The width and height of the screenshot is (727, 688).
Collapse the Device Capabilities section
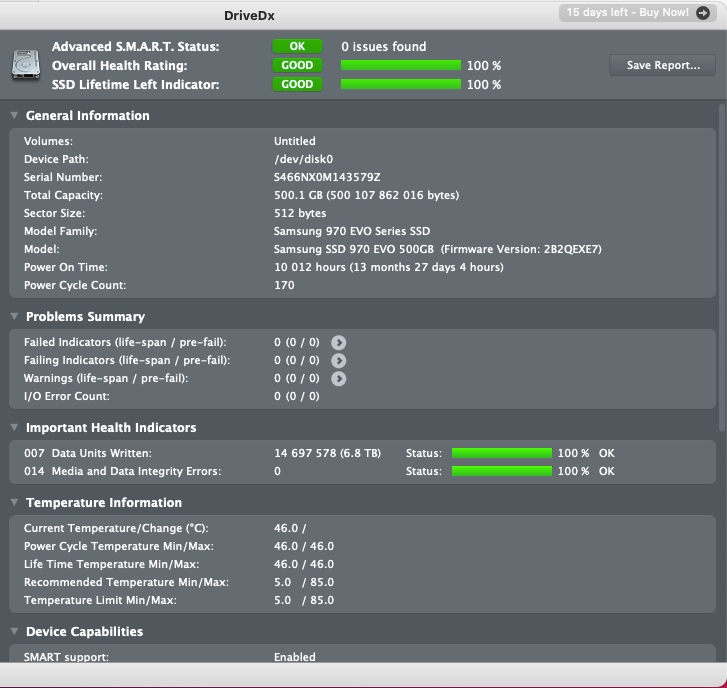click(x=14, y=631)
